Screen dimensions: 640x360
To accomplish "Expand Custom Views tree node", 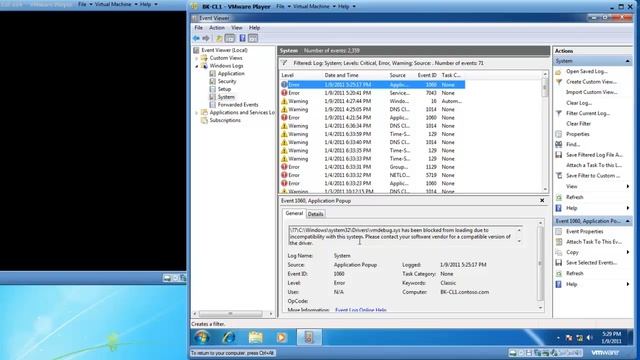I will point(197,58).
